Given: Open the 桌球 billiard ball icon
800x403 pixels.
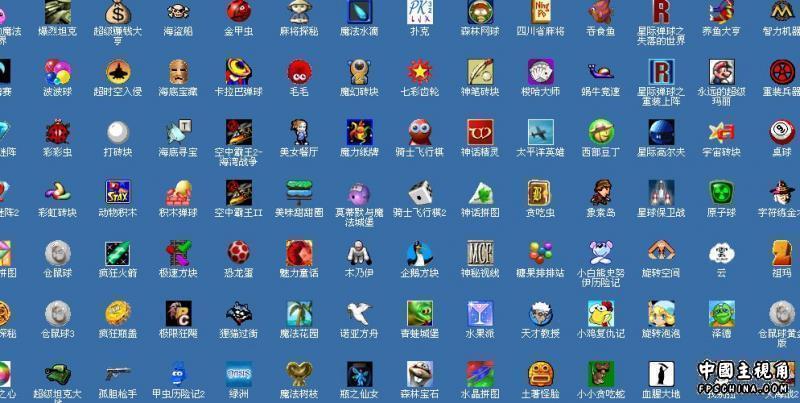Looking at the screenshot, I should point(782,132).
